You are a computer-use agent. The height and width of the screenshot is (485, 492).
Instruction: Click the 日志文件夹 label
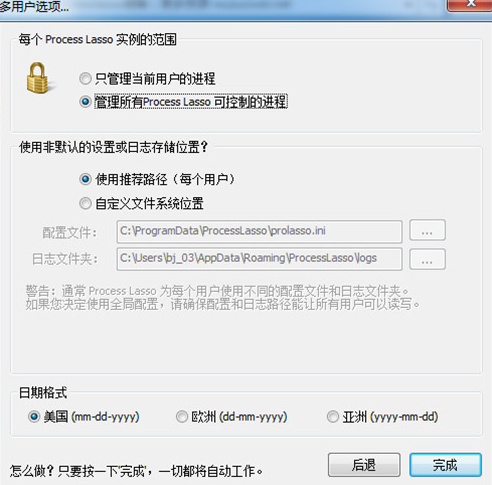(x=65, y=259)
